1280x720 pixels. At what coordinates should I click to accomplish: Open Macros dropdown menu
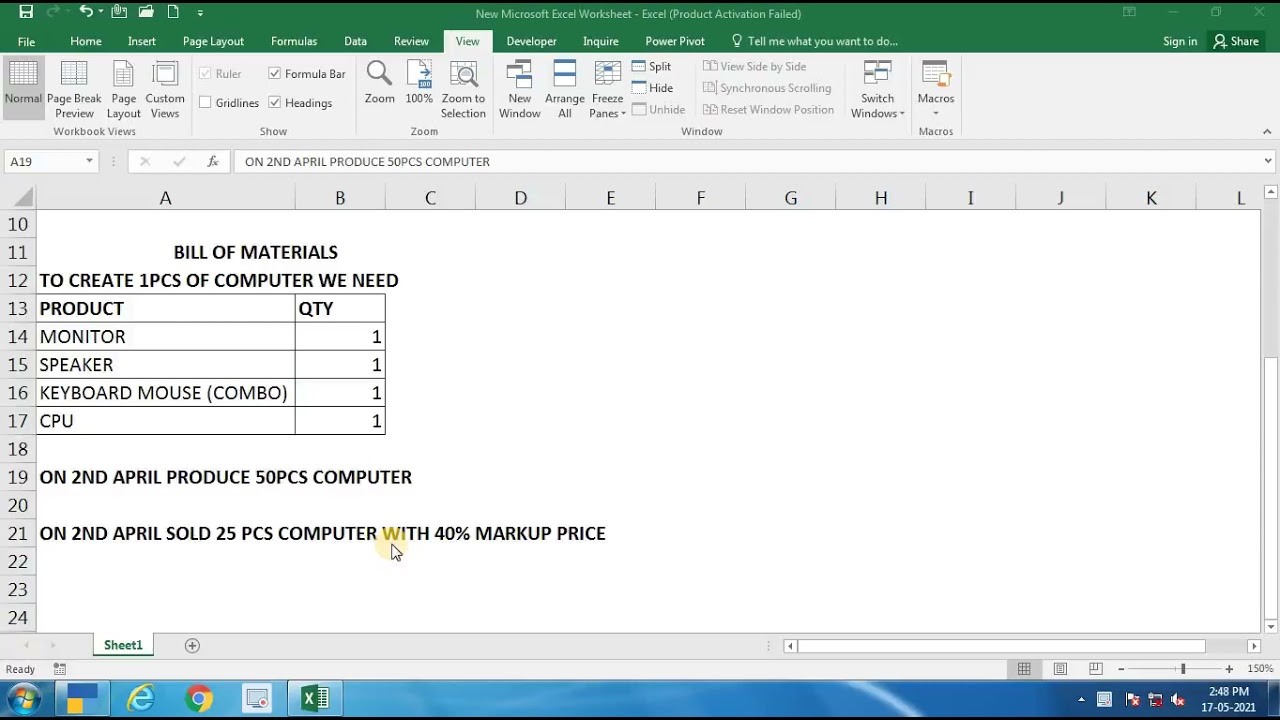click(936, 90)
